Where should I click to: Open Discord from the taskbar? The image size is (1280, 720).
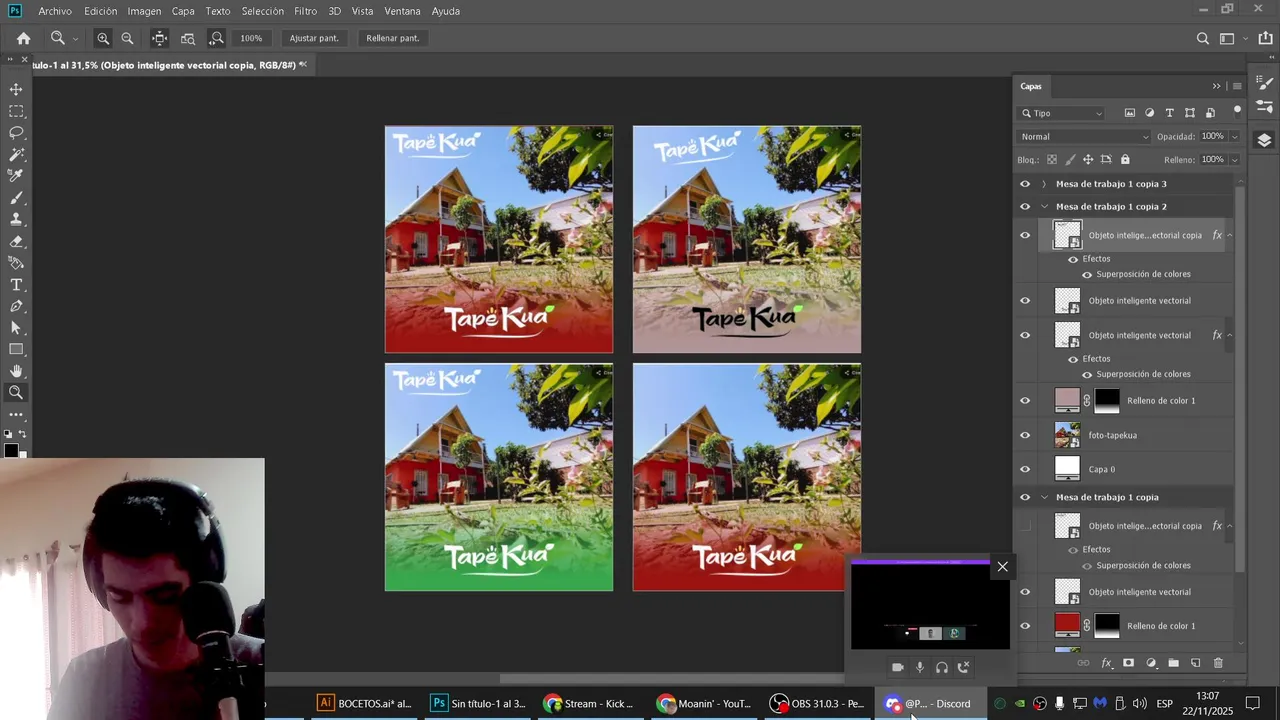coord(930,703)
